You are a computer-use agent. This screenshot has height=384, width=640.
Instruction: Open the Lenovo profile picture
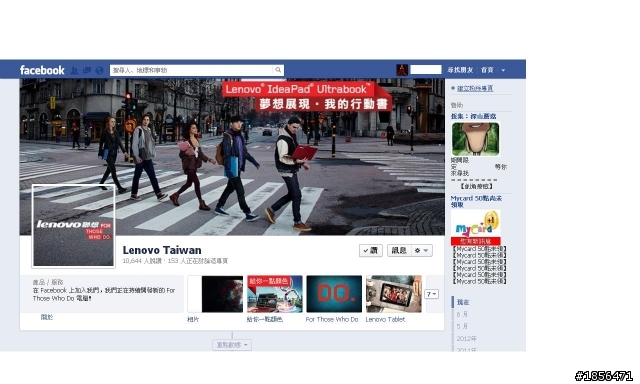pos(73,226)
